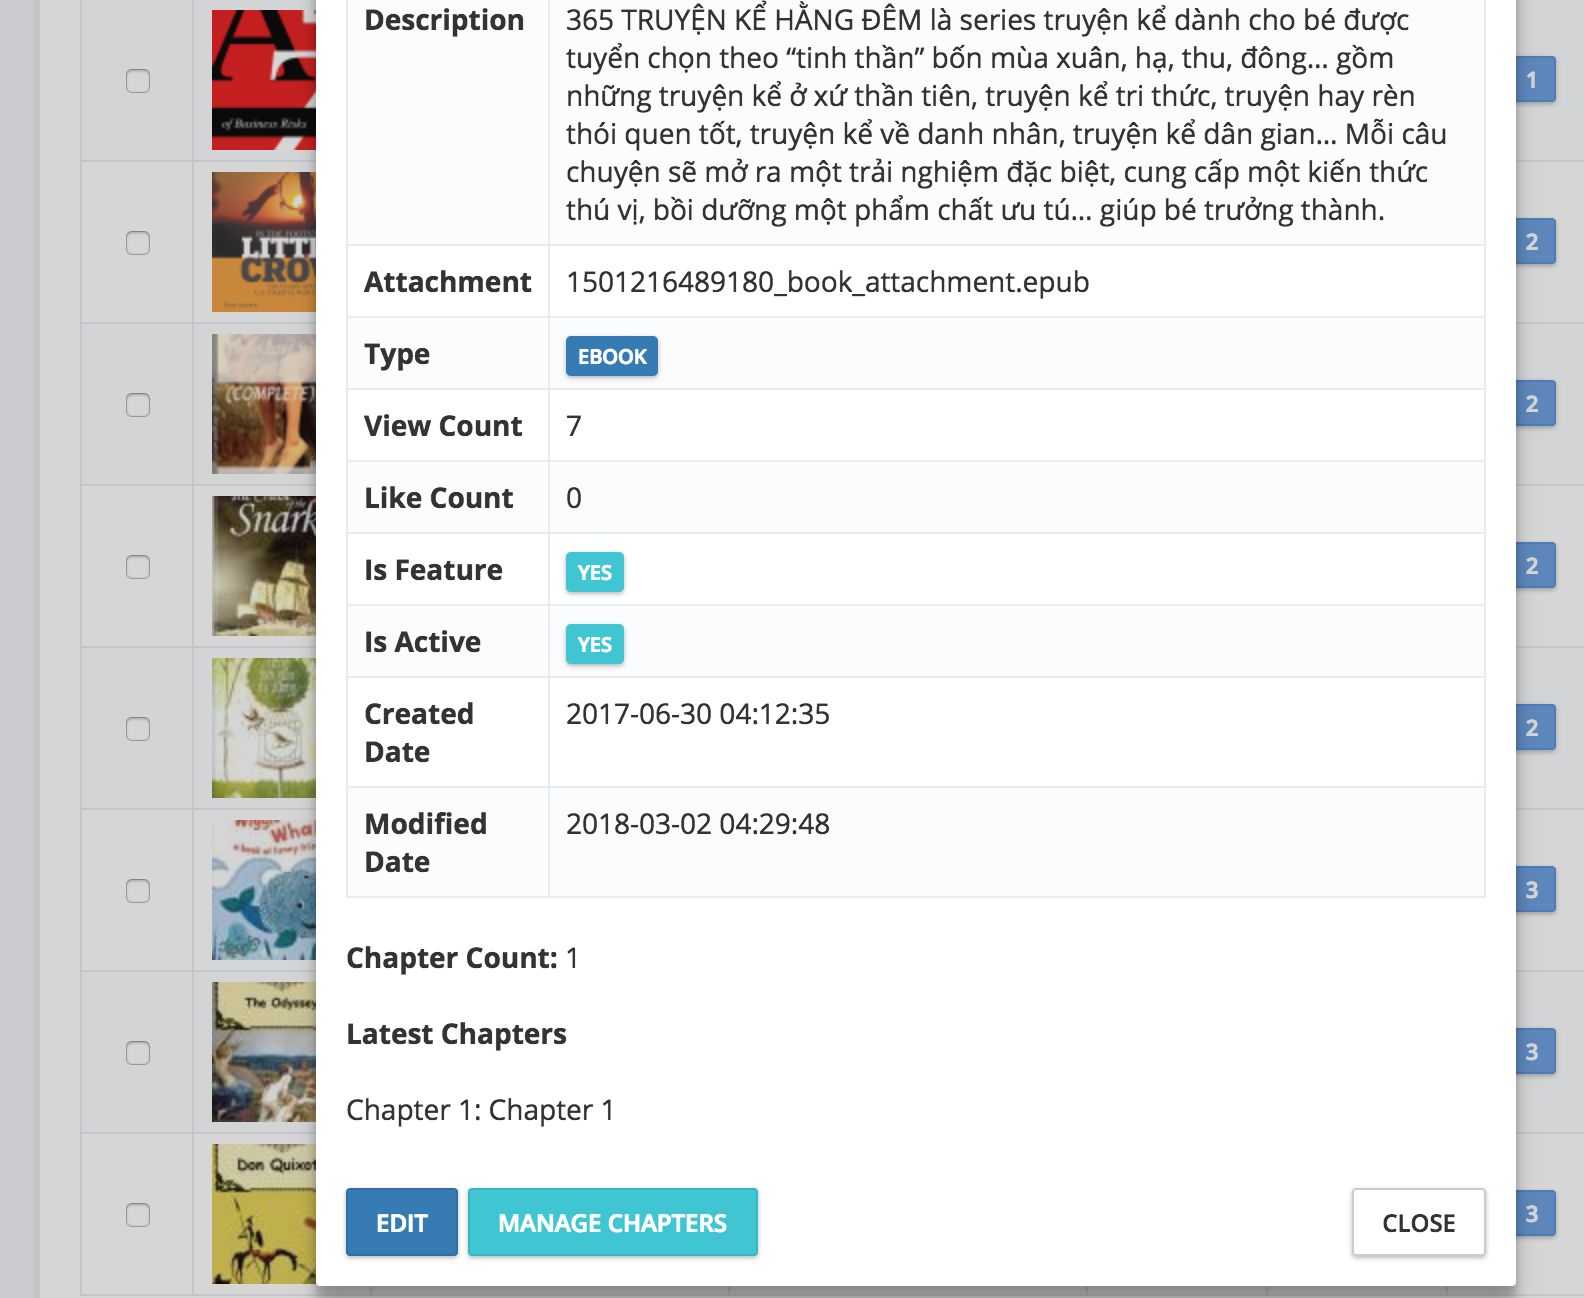The height and width of the screenshot is (1298, 1584).
Task: Tick checkbox beside the red business book
Action: 138,81
